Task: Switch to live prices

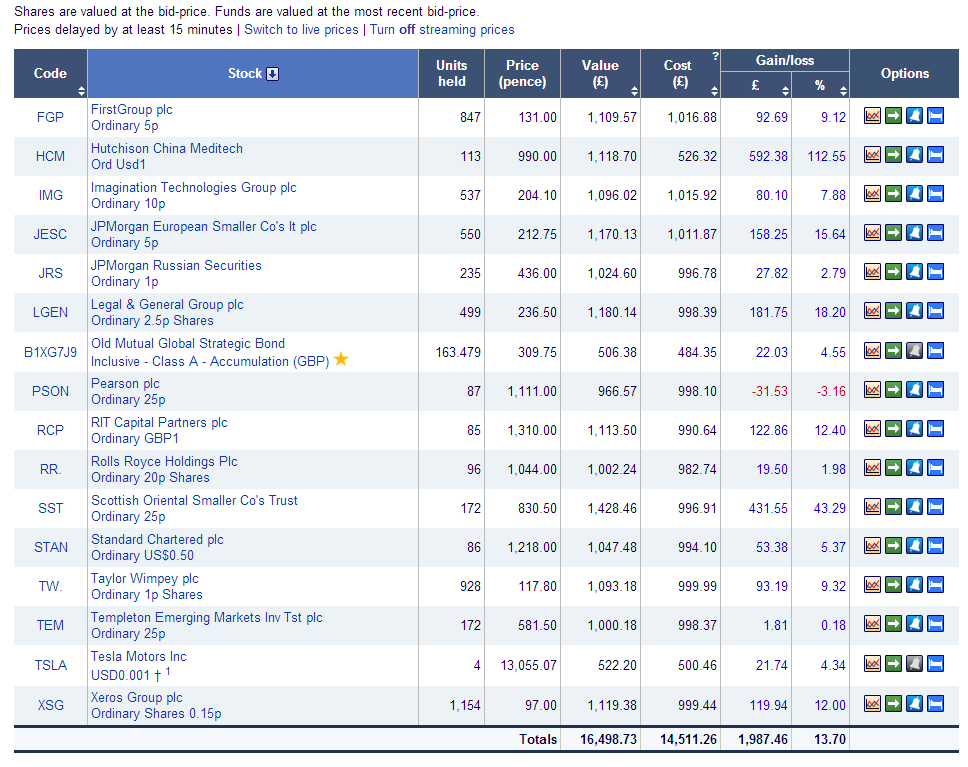Action: [x=301, y=30]
